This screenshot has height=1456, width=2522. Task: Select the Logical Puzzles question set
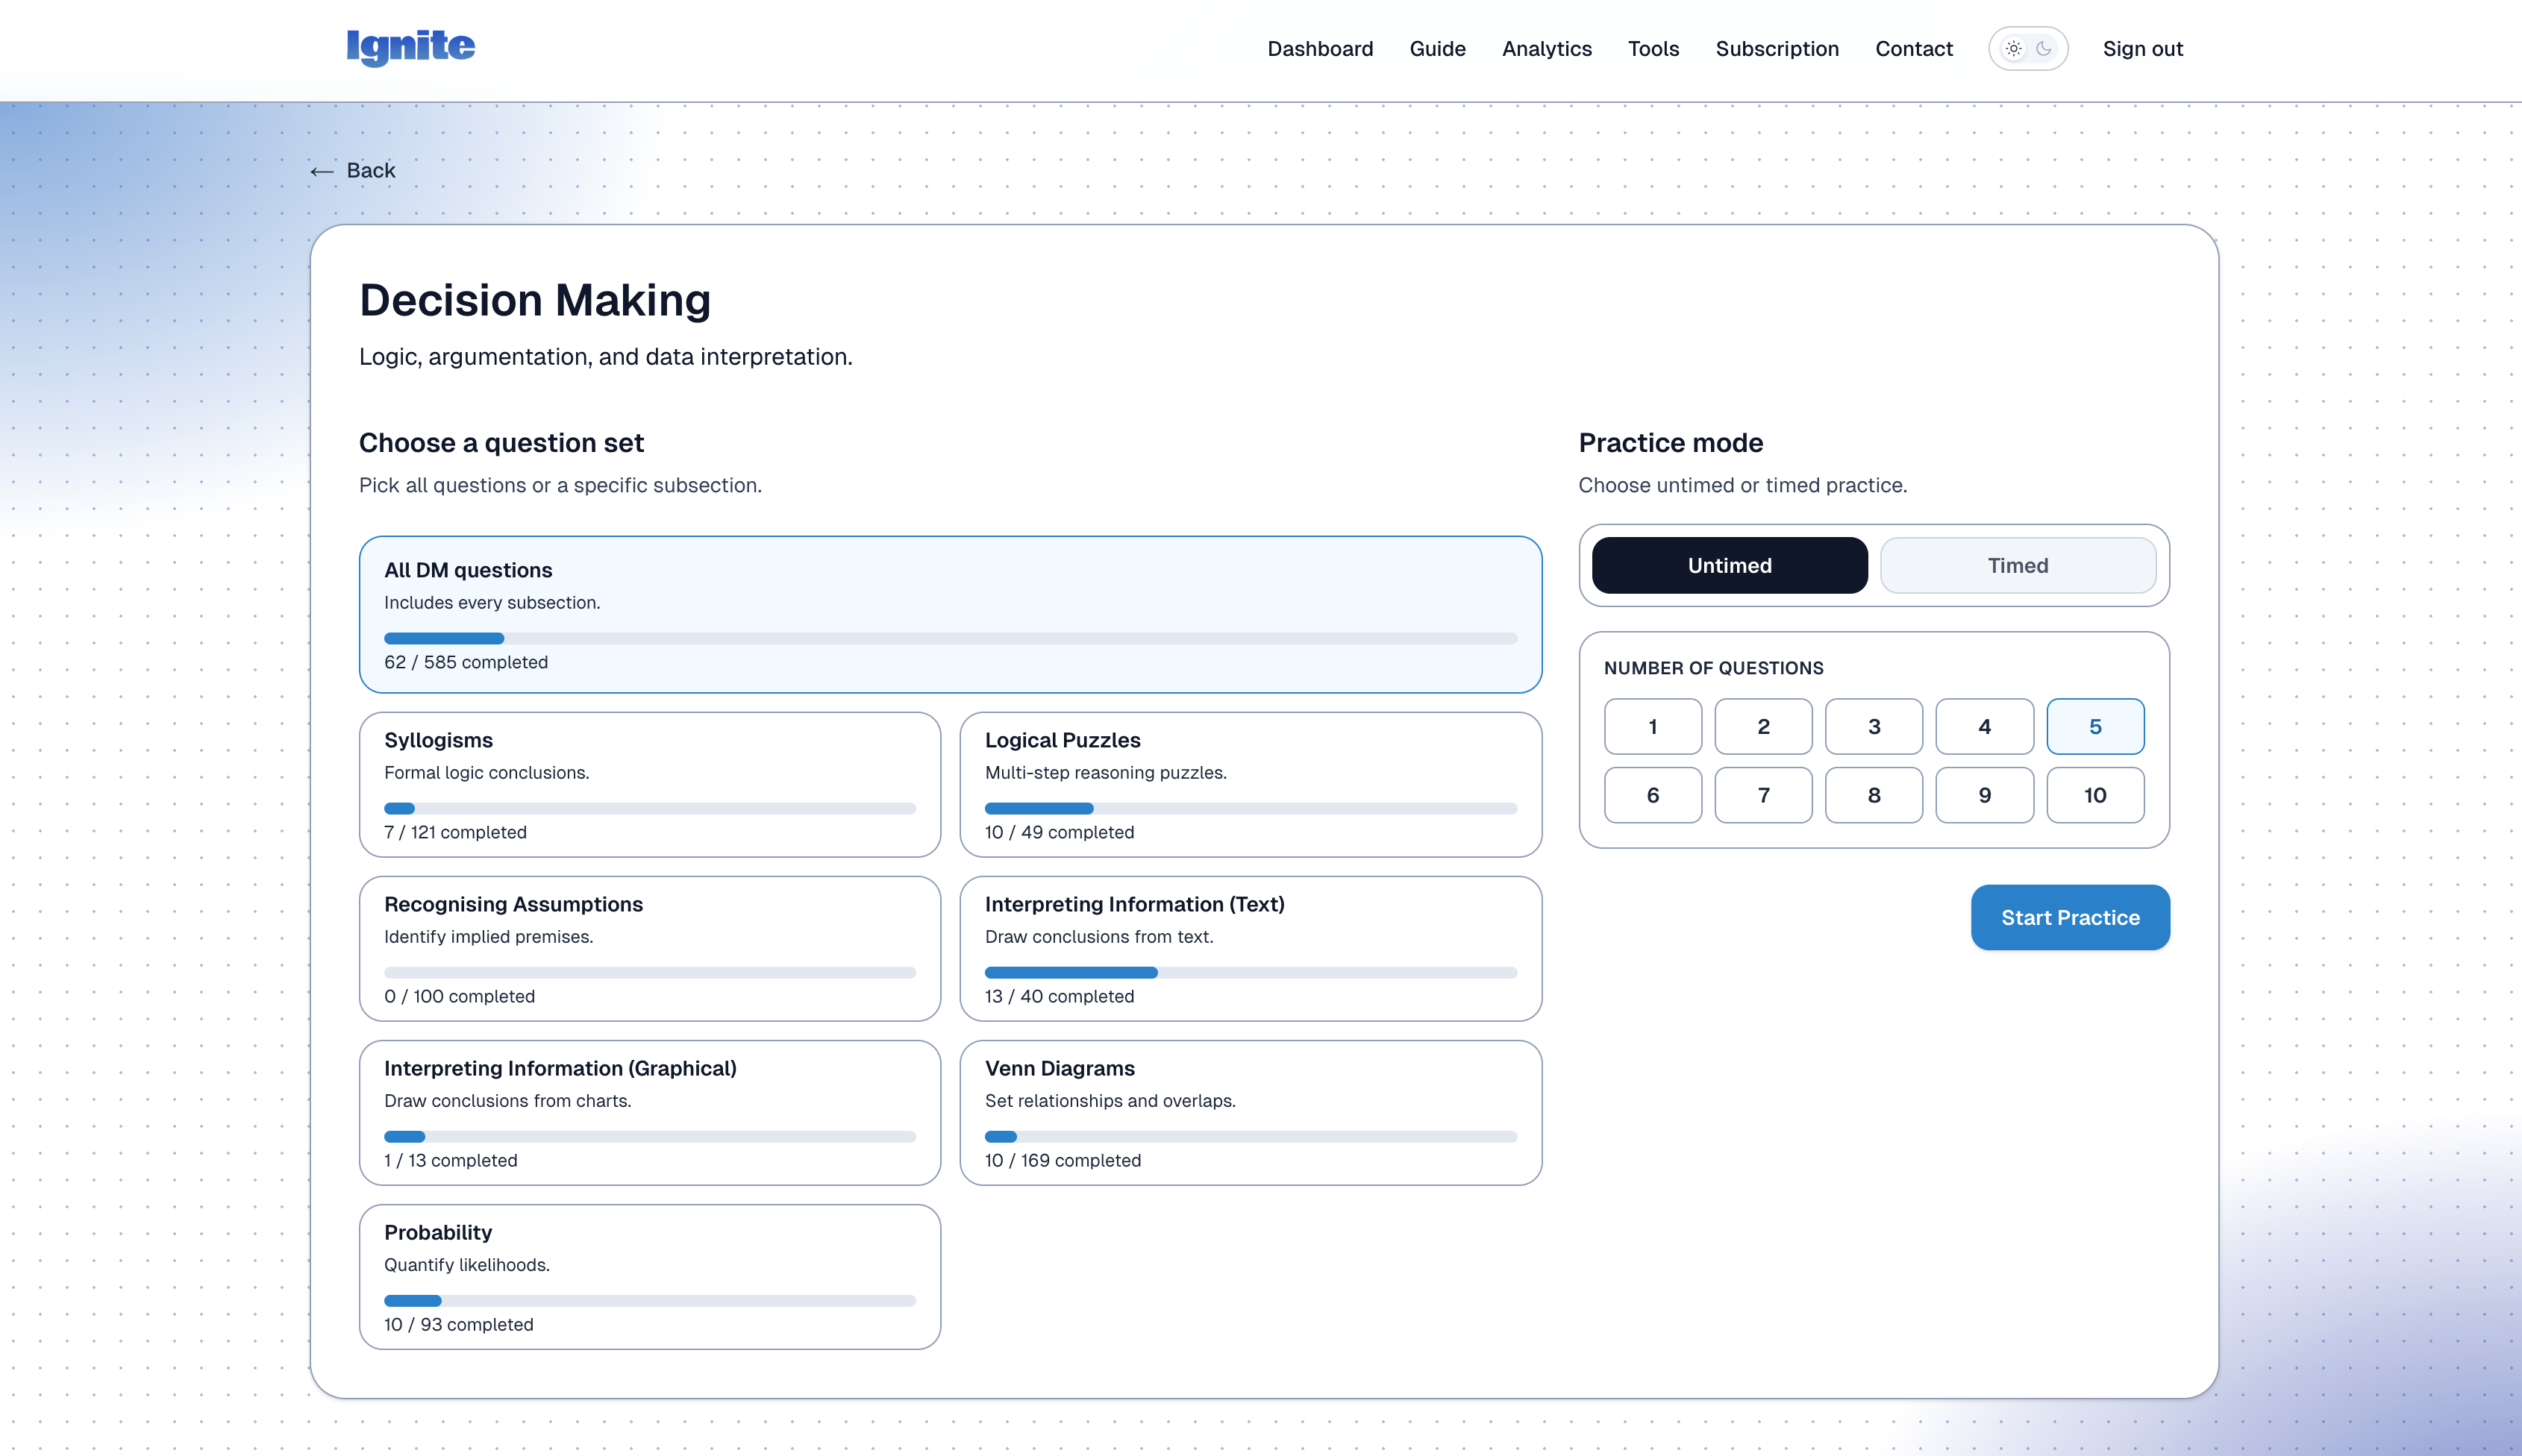pos(1250,784)
